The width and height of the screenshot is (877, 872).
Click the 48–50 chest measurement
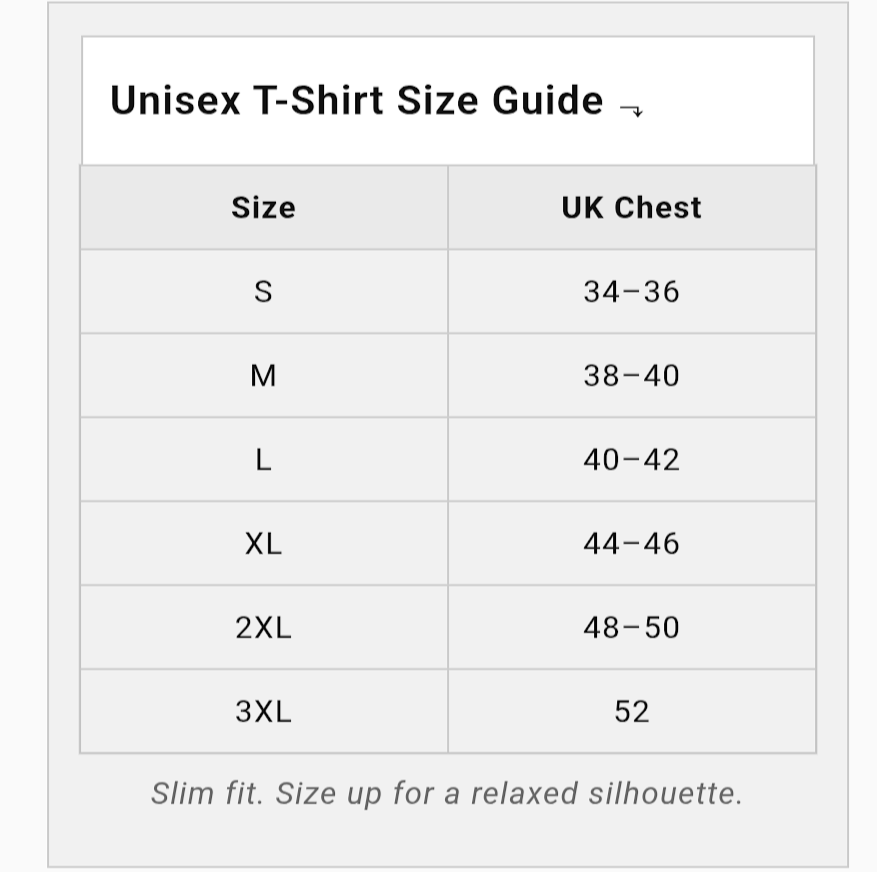click(x=631, y=627)
